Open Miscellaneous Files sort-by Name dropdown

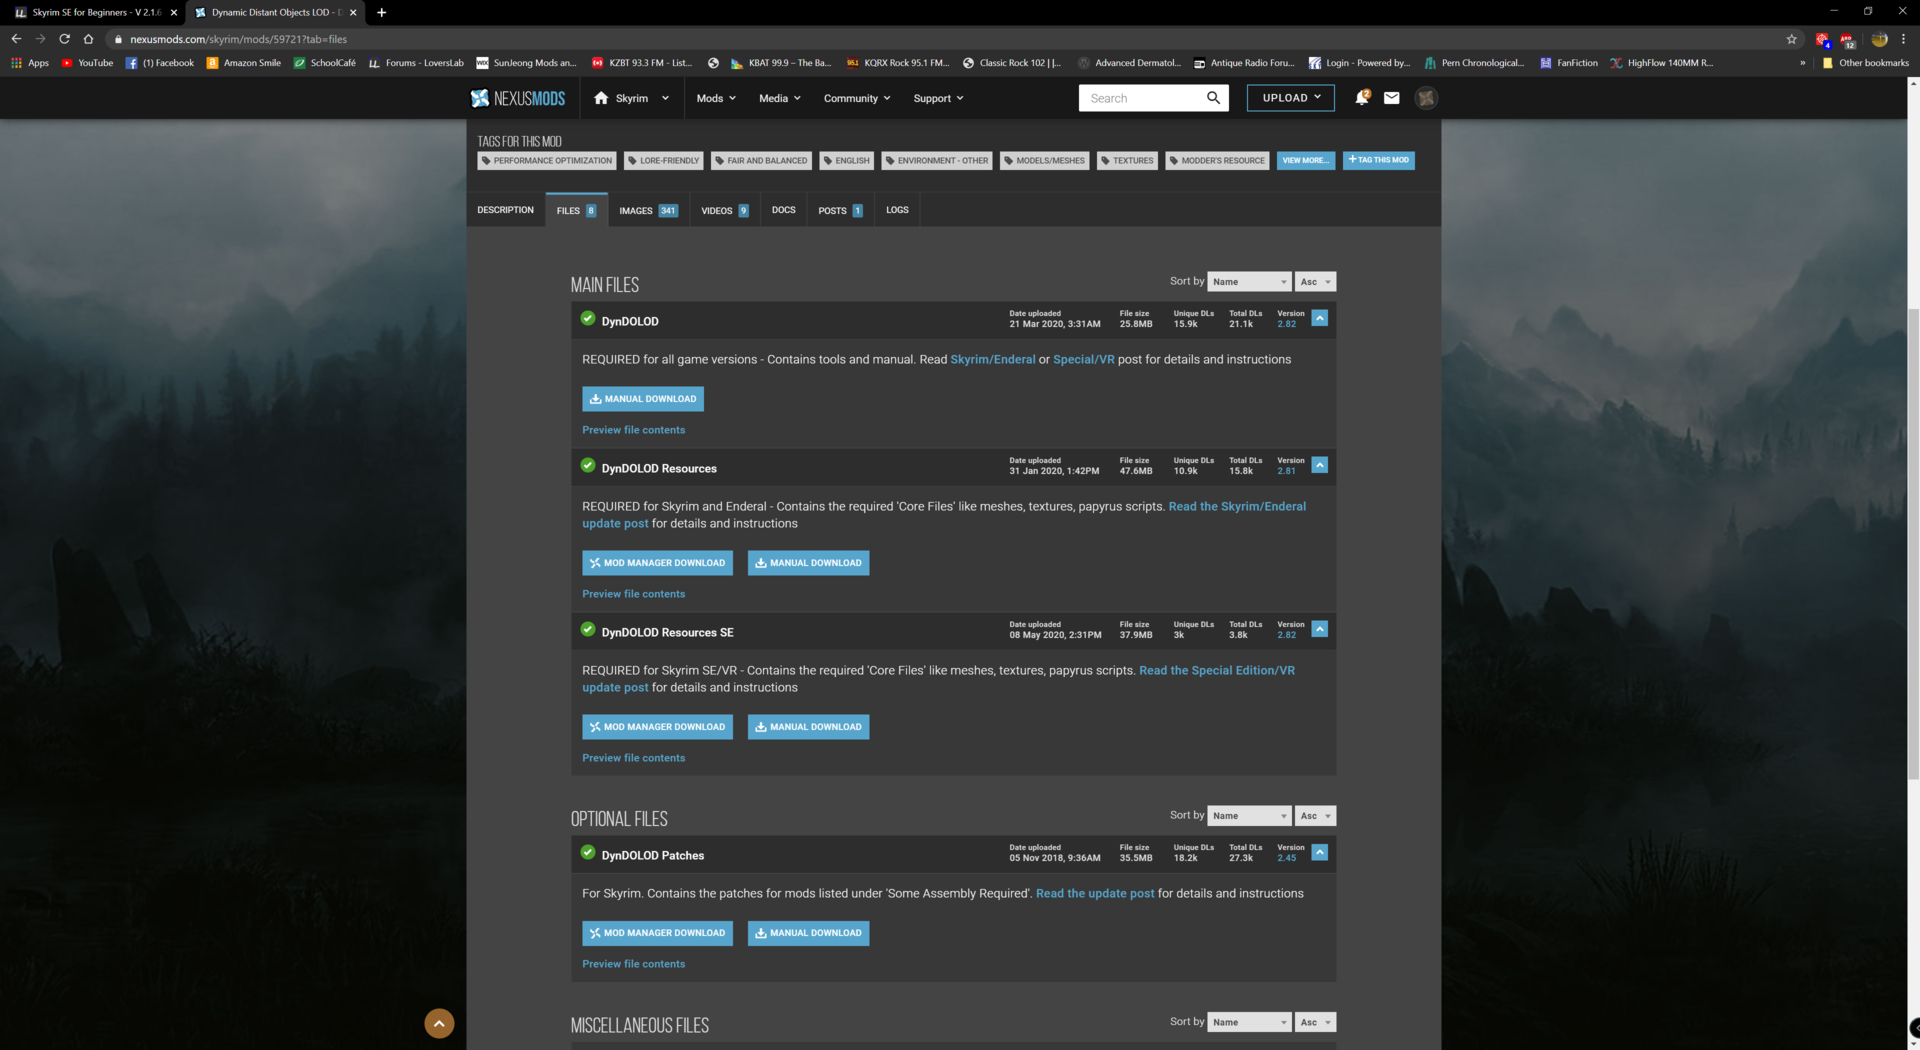[1249, 1022]
